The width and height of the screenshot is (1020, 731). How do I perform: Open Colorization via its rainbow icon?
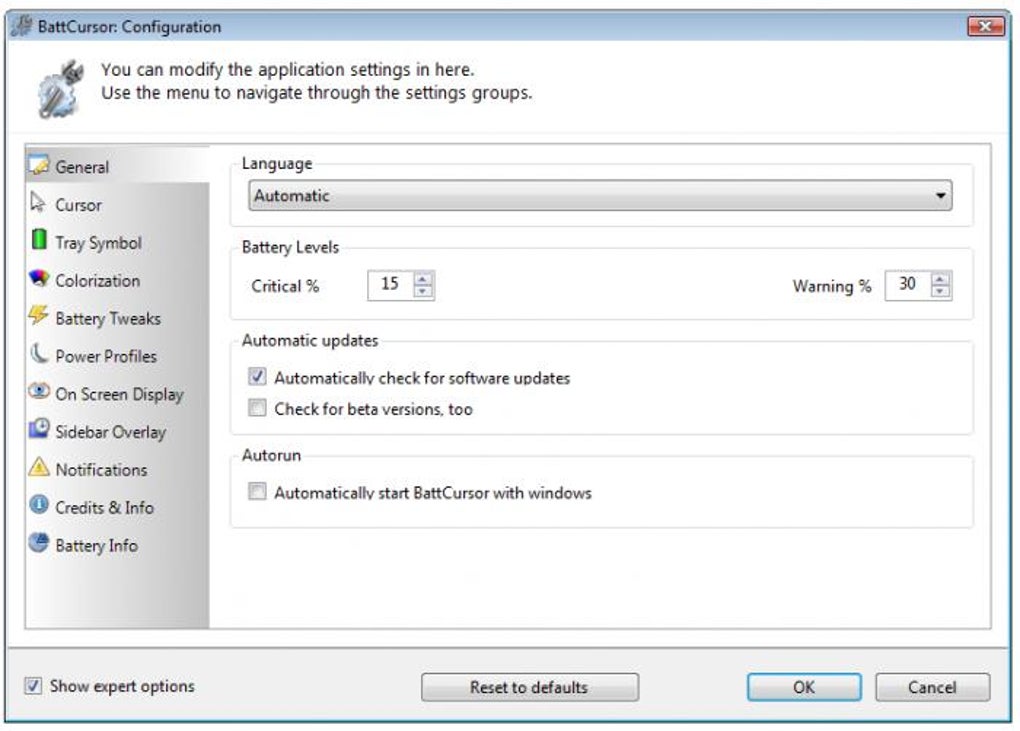click(39, 278)
